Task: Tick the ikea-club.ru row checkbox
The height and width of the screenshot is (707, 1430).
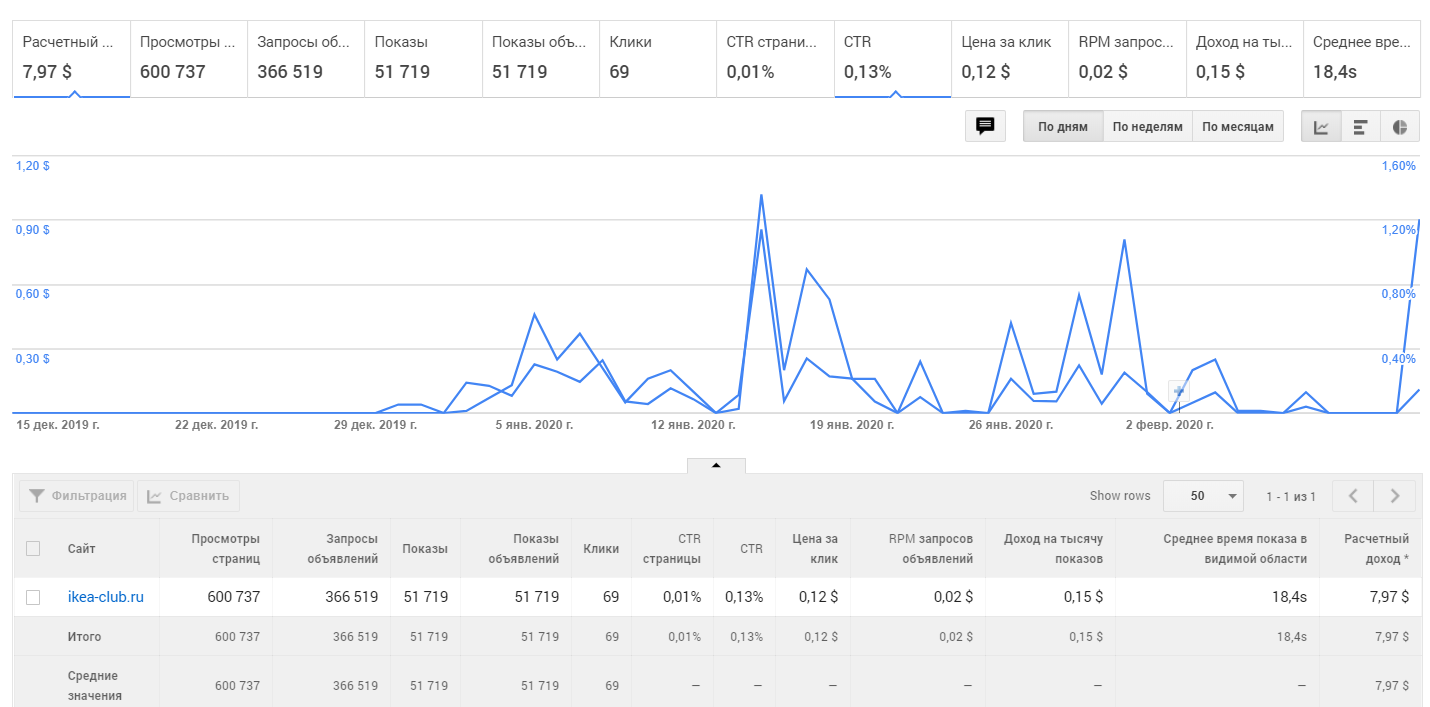Action: pyautogui.click(x=33, y=597)
